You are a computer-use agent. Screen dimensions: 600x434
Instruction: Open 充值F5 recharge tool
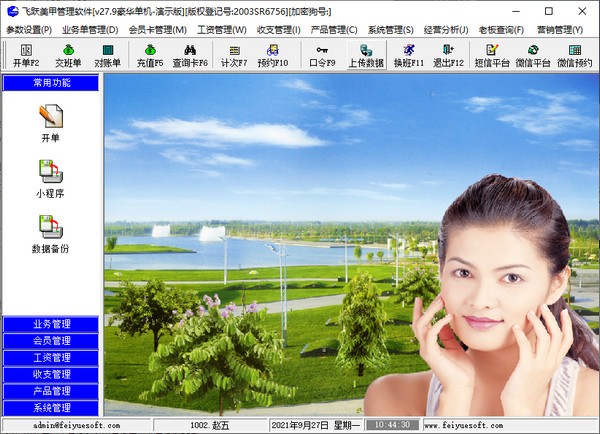(149, 55)
